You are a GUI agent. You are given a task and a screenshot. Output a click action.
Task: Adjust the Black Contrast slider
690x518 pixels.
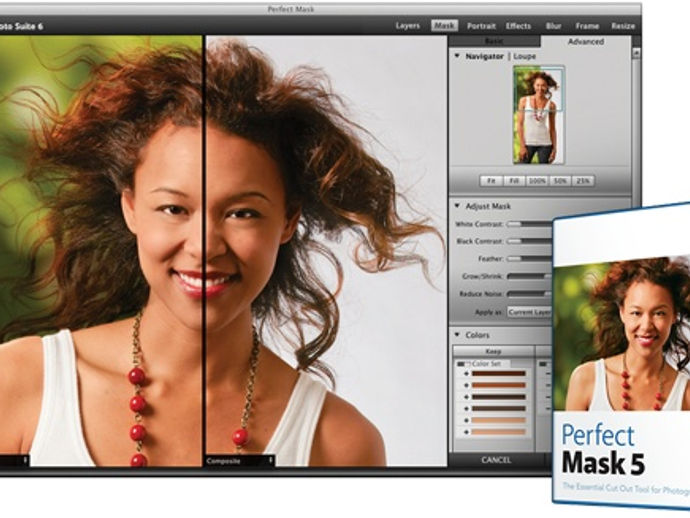529,241
